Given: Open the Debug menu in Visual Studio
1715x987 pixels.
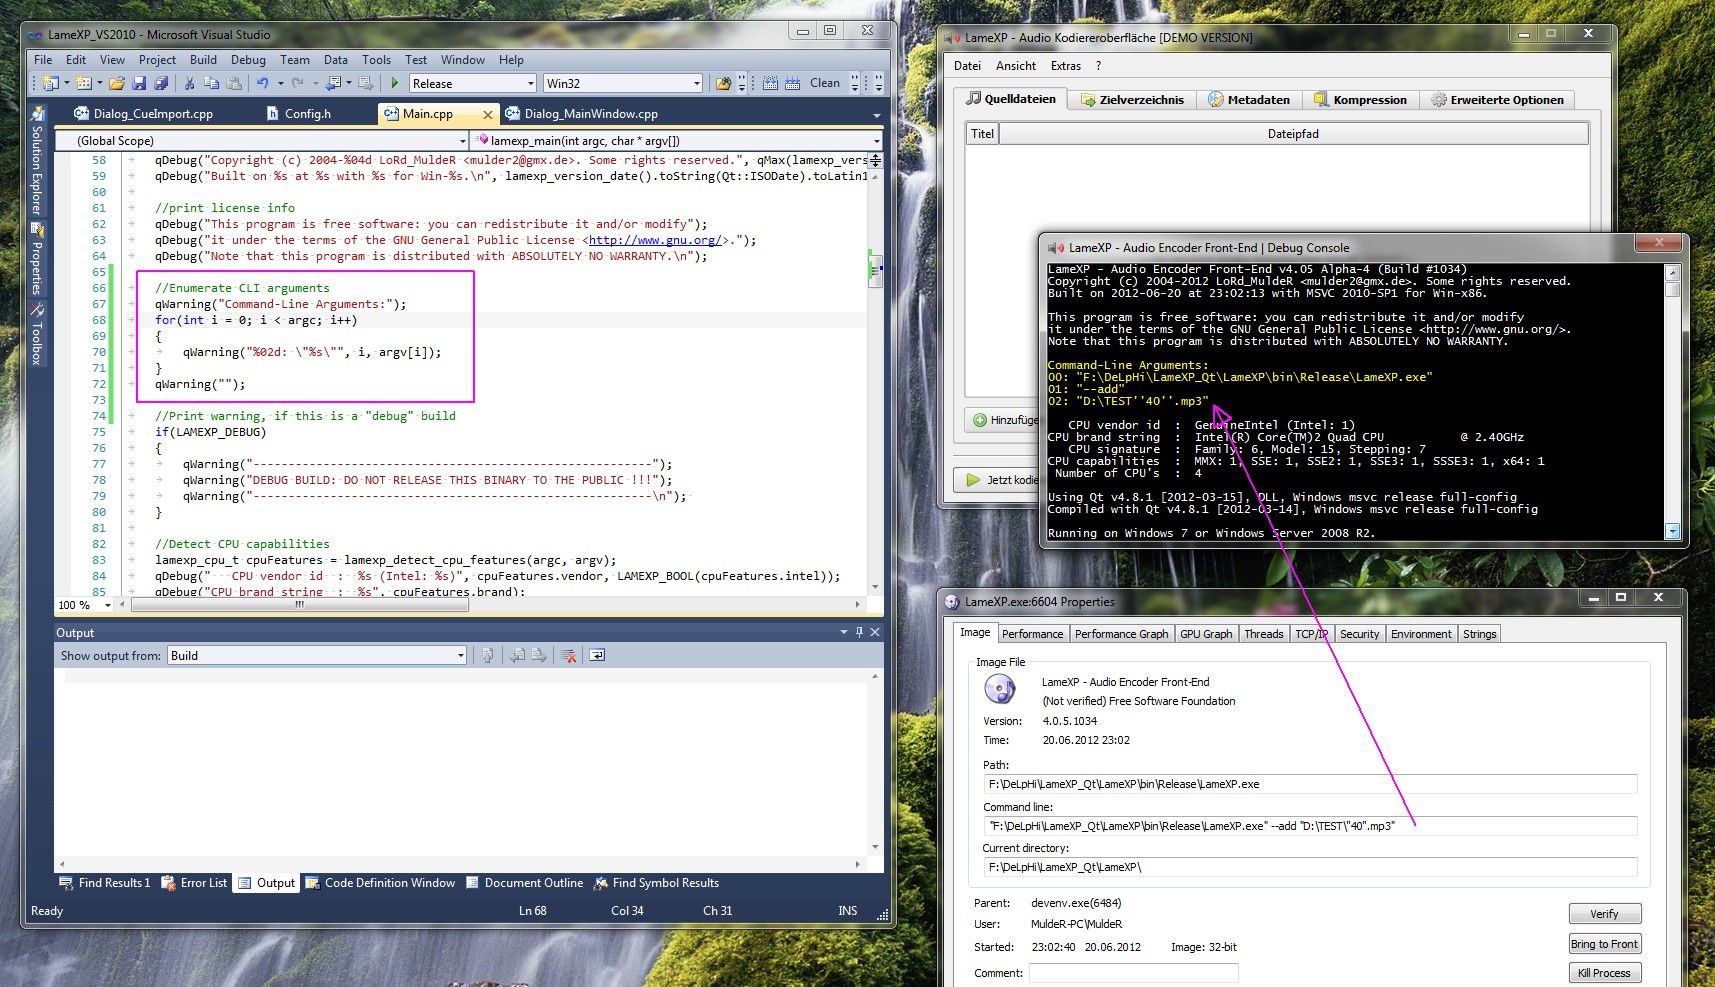Looking at the screenshot, I should pyautogui.click(x=248, y=60).
